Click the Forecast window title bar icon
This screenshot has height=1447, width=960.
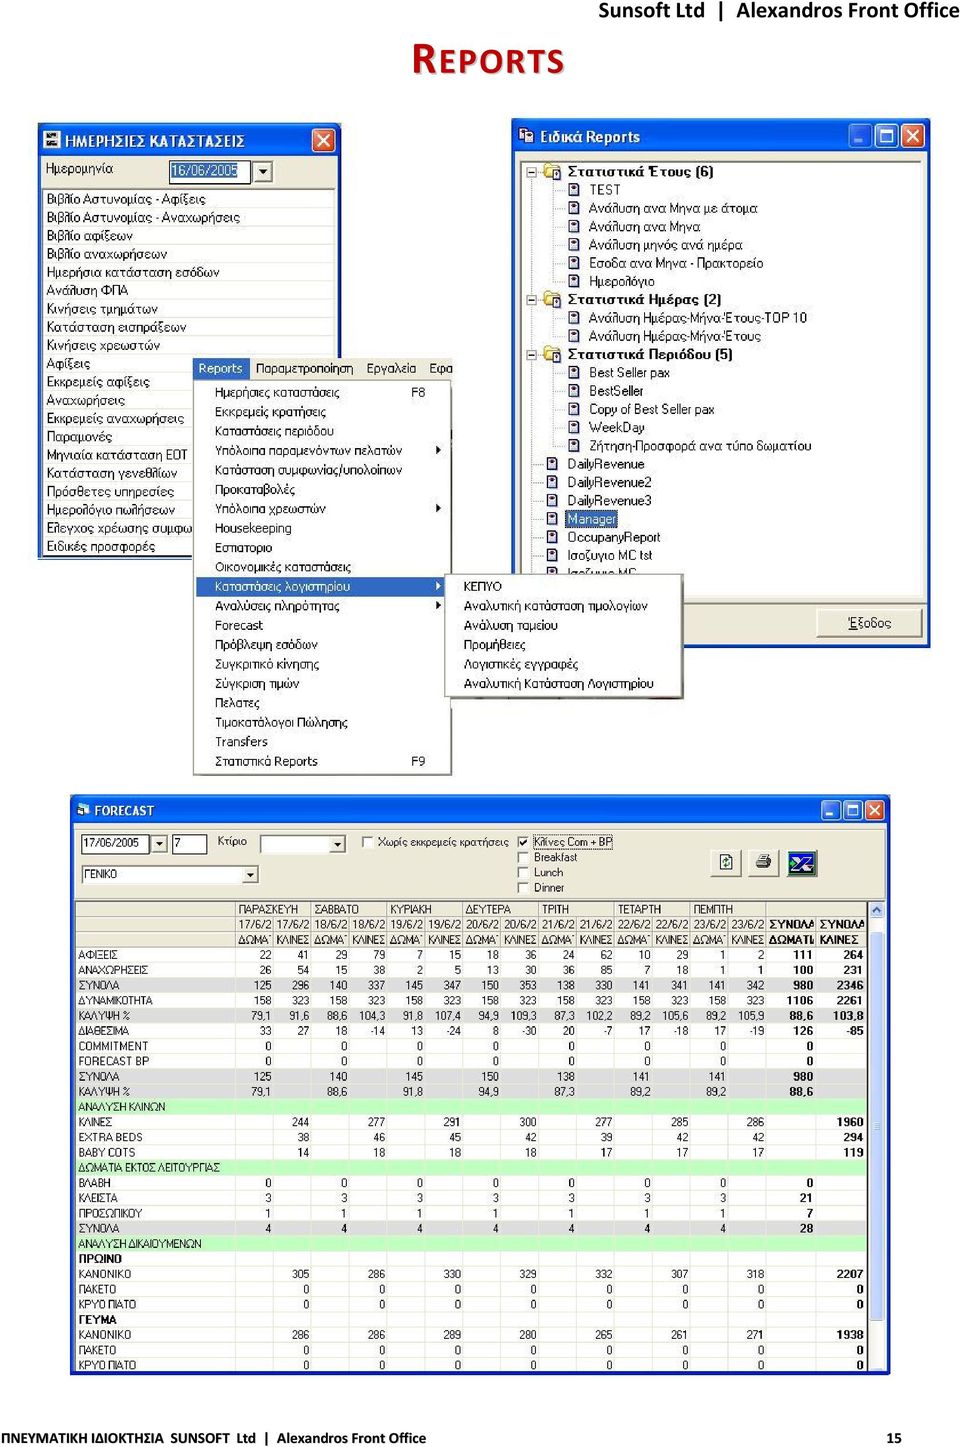pyautogui.click(x=82, y=810)
